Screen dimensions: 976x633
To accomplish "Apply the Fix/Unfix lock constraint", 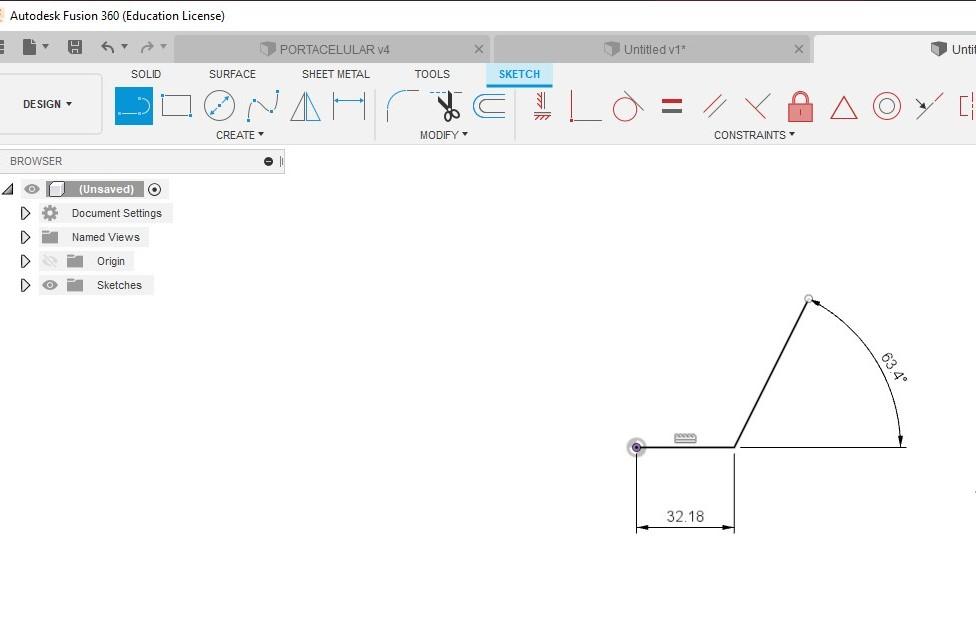I will 800,106.
